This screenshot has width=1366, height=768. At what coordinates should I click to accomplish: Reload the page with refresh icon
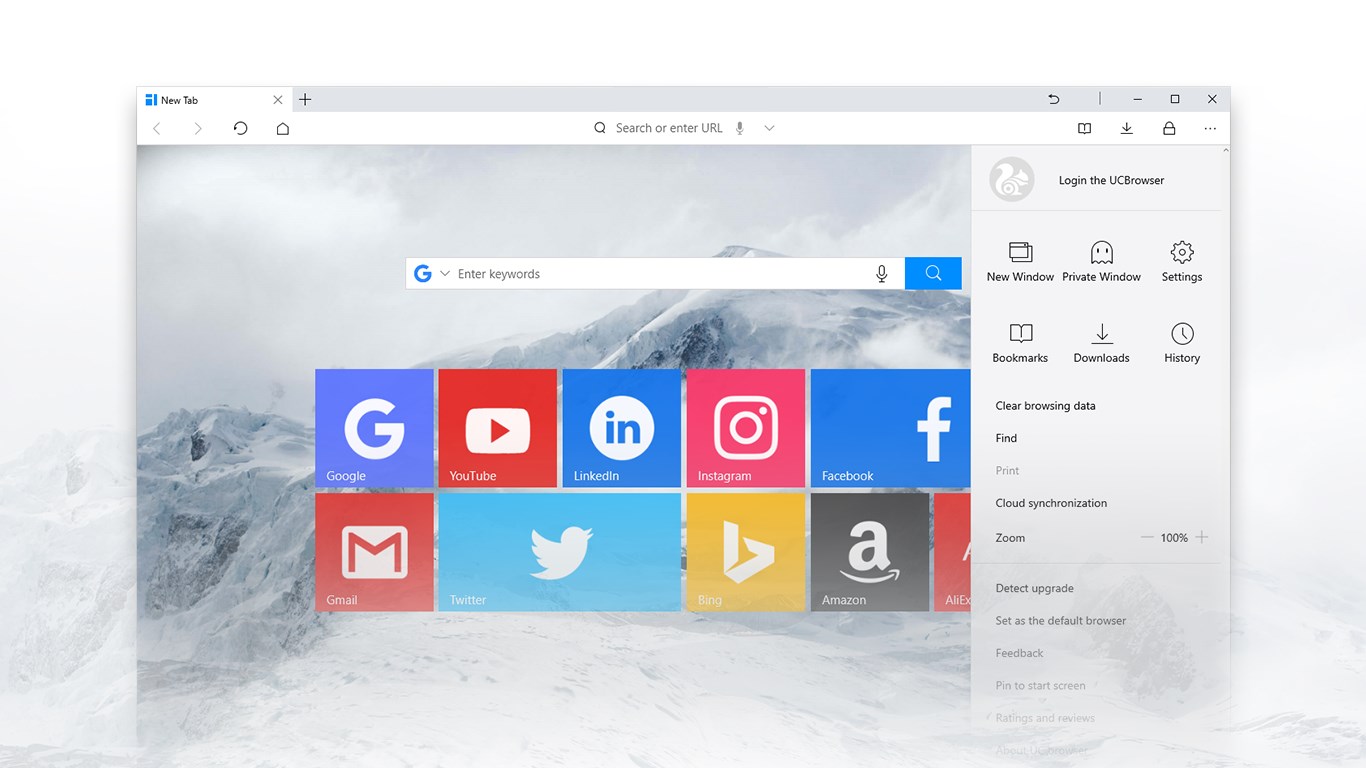click(240, 128)
